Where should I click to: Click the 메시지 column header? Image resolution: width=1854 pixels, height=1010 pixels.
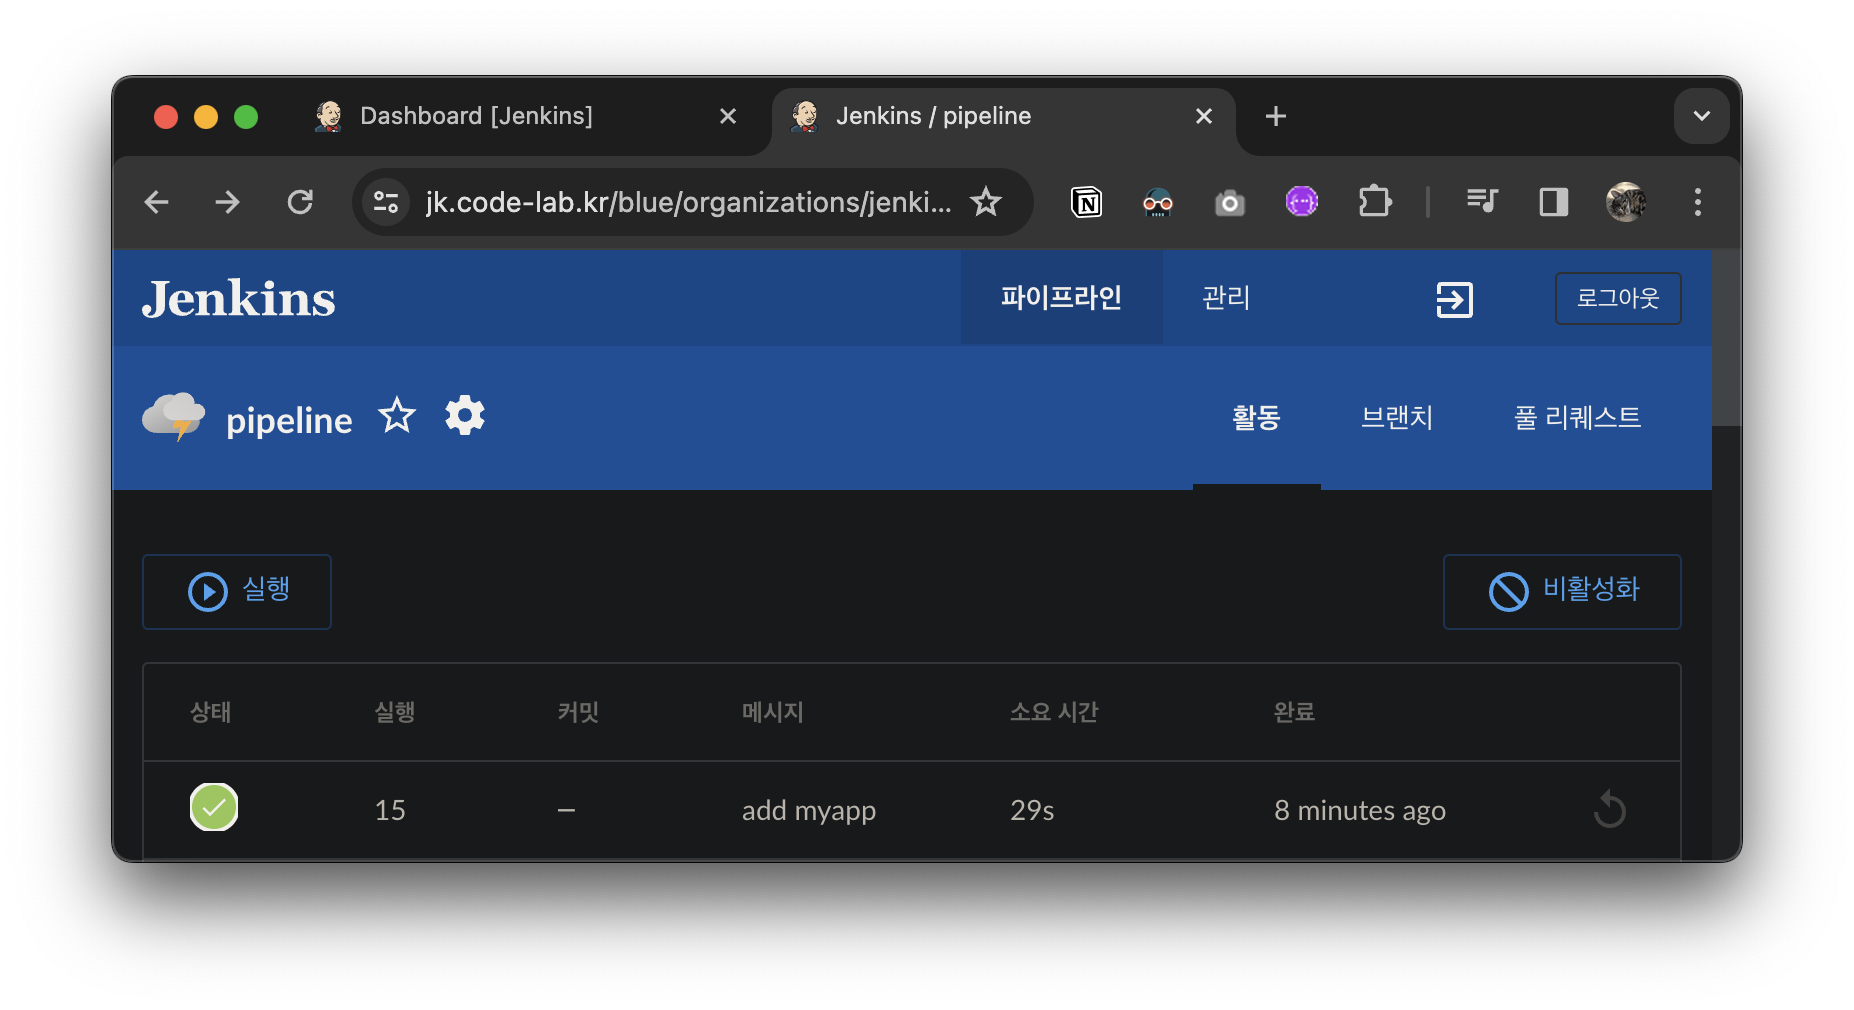coord(773,712)
